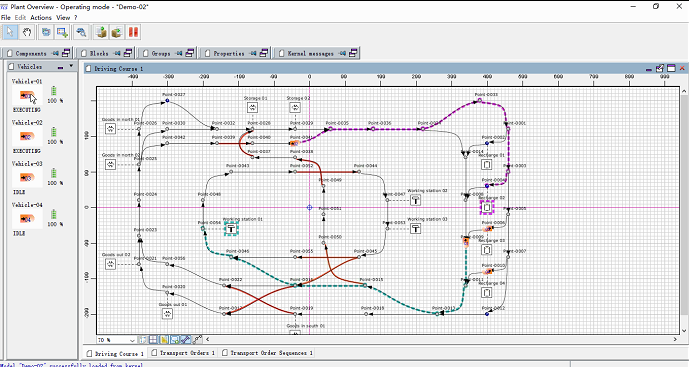The width and height of the screenshot is (689, 367).
Task: Activate the hand drag tool
Action: [27, 32]
